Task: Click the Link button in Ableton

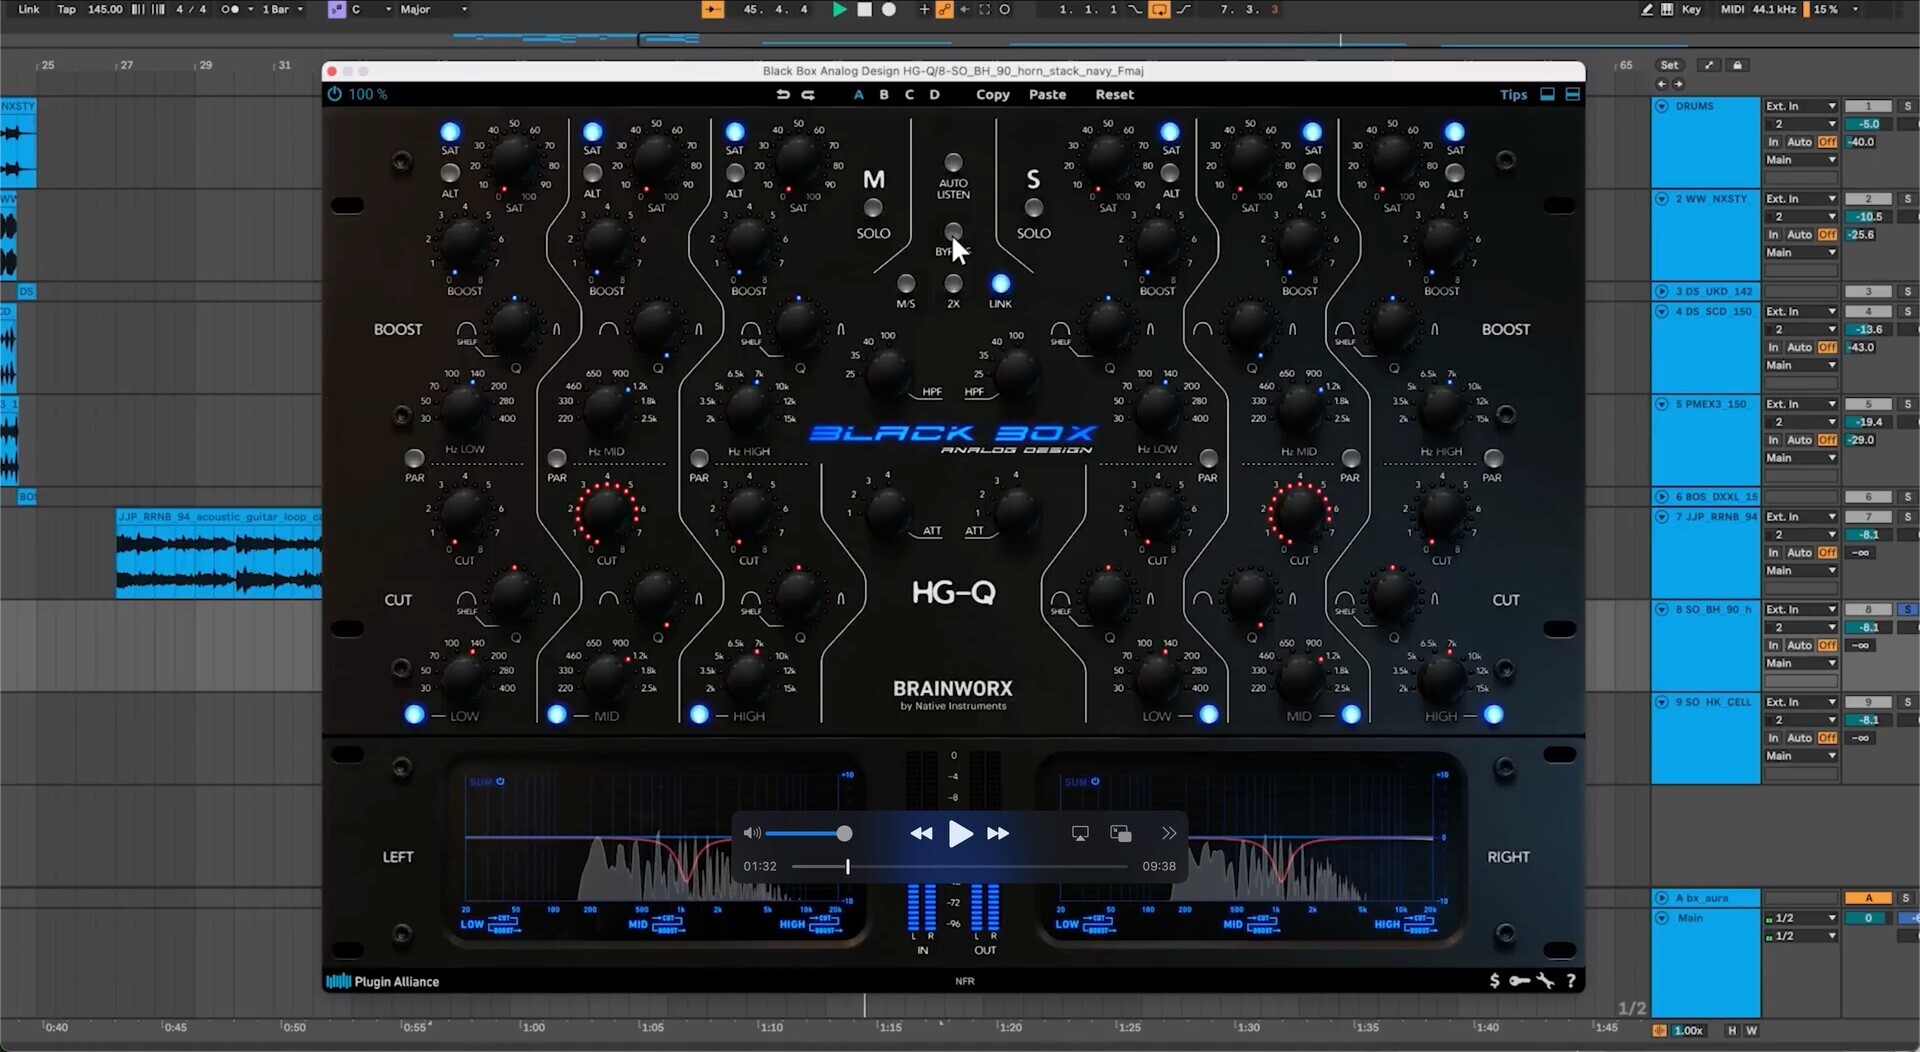Action: (x=29, y=9)
